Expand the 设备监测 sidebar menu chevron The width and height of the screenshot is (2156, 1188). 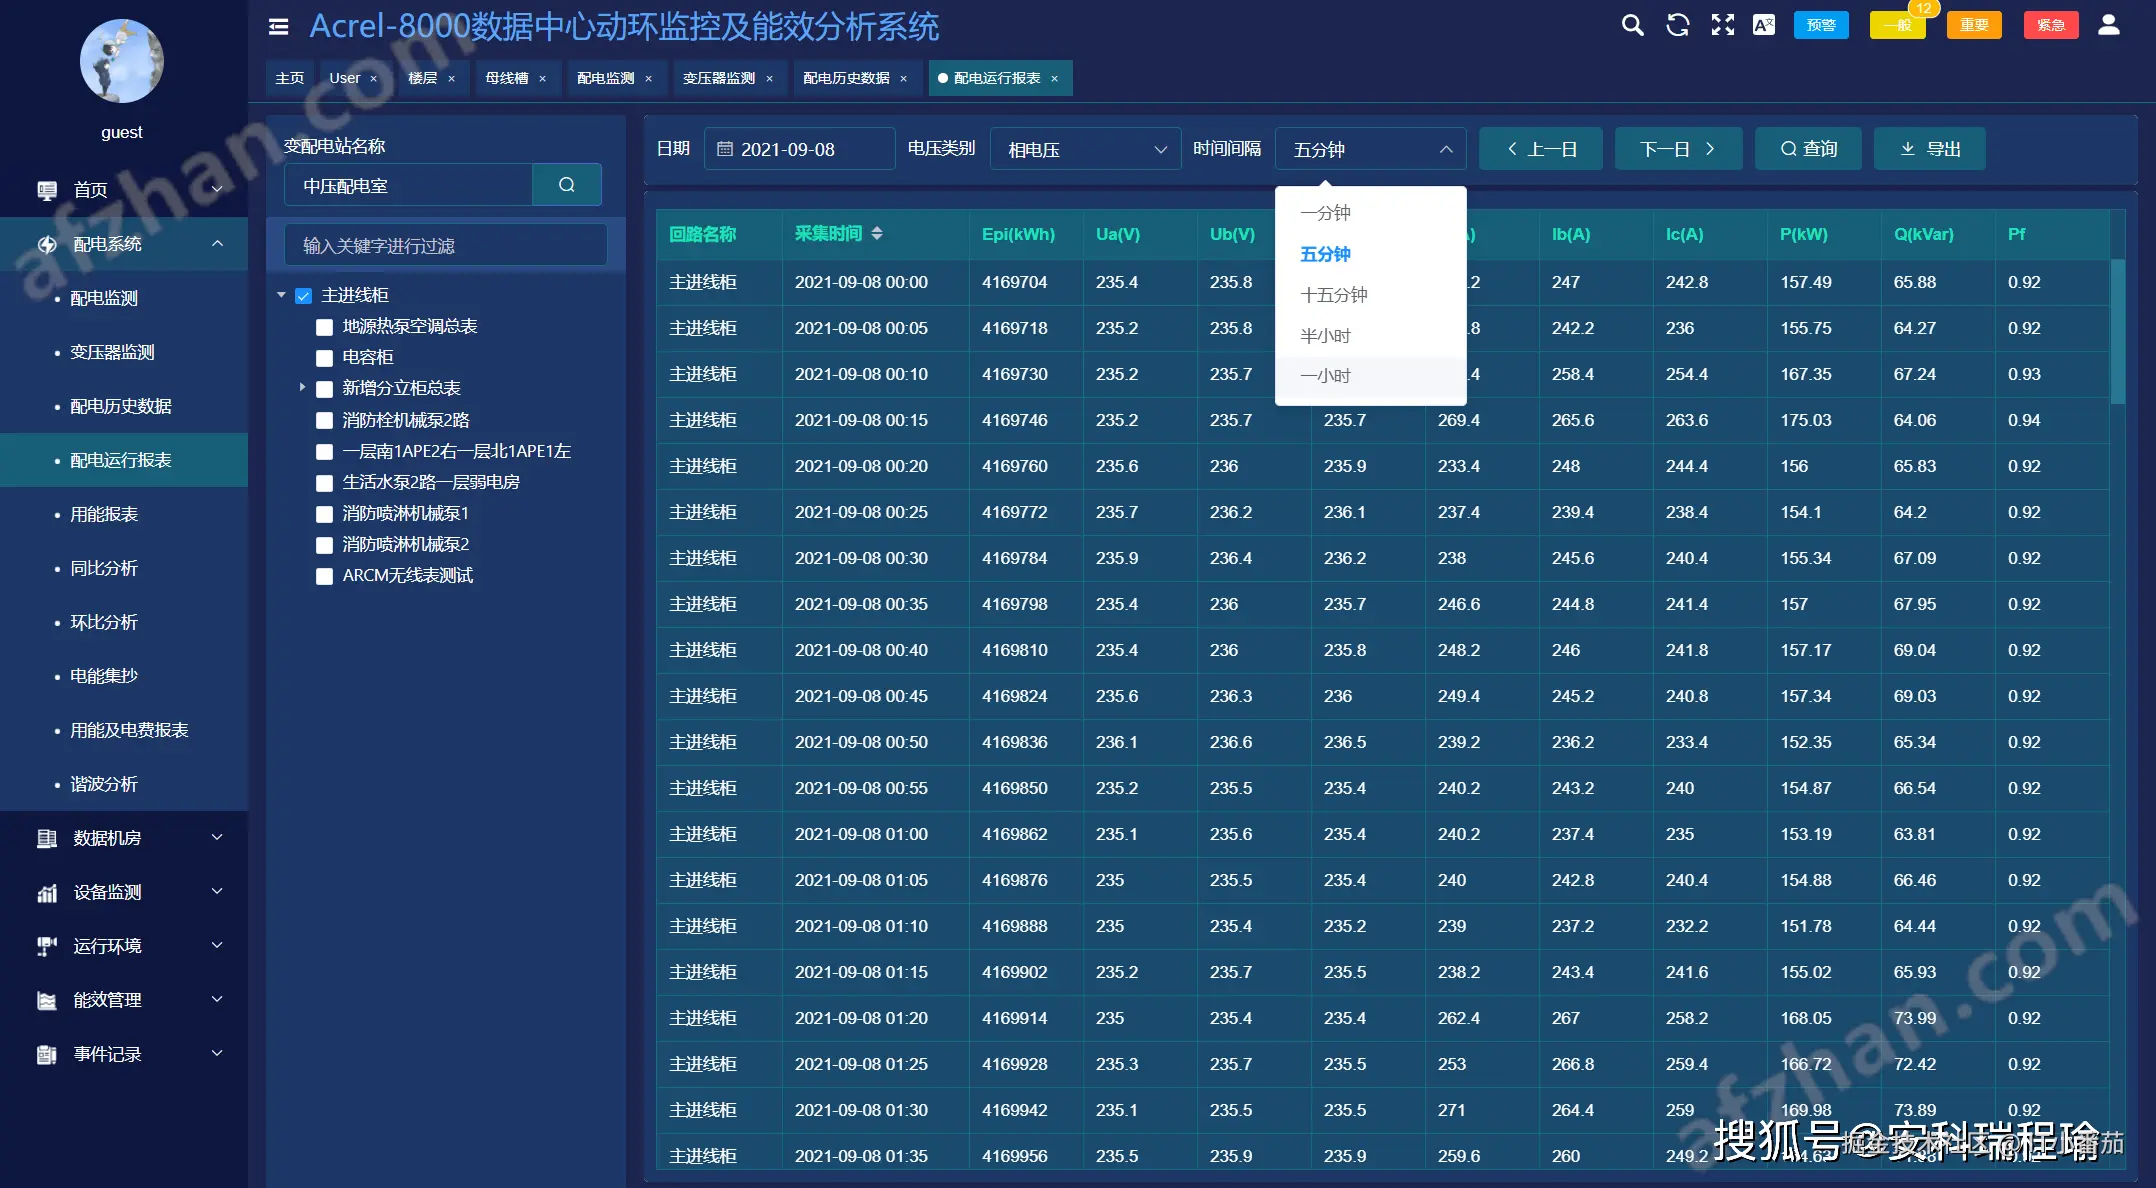tap(217, 892)
